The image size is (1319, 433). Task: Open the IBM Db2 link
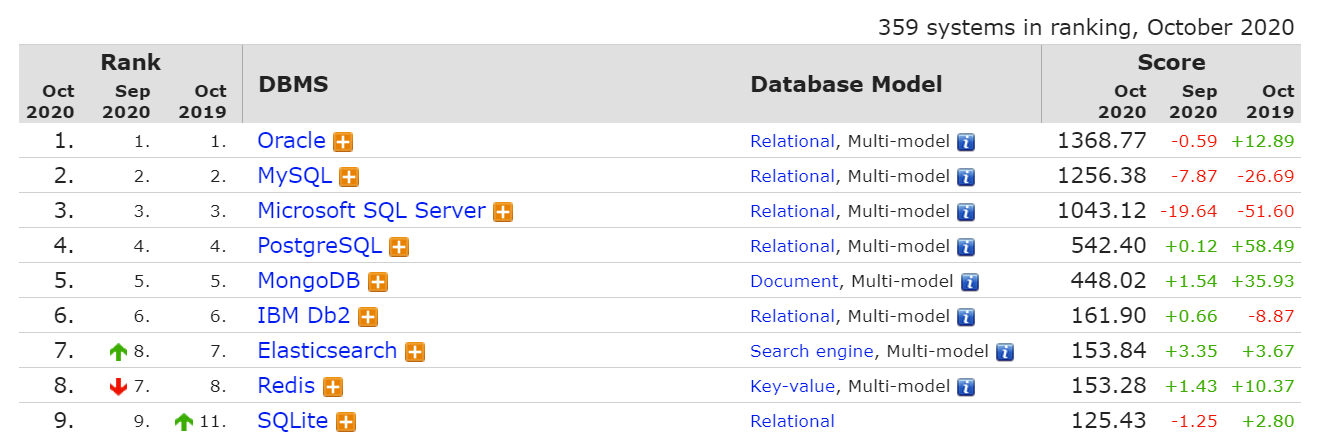pyautogui.click(x=304, y=316)
